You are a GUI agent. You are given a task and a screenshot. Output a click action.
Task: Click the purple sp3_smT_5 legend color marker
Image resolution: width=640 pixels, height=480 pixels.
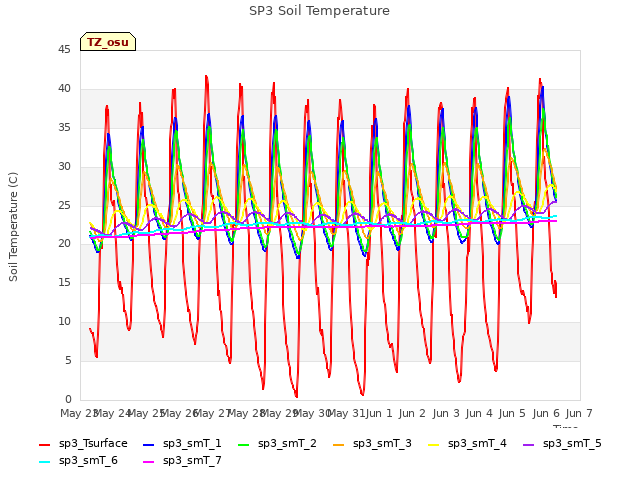click(529, 444)
